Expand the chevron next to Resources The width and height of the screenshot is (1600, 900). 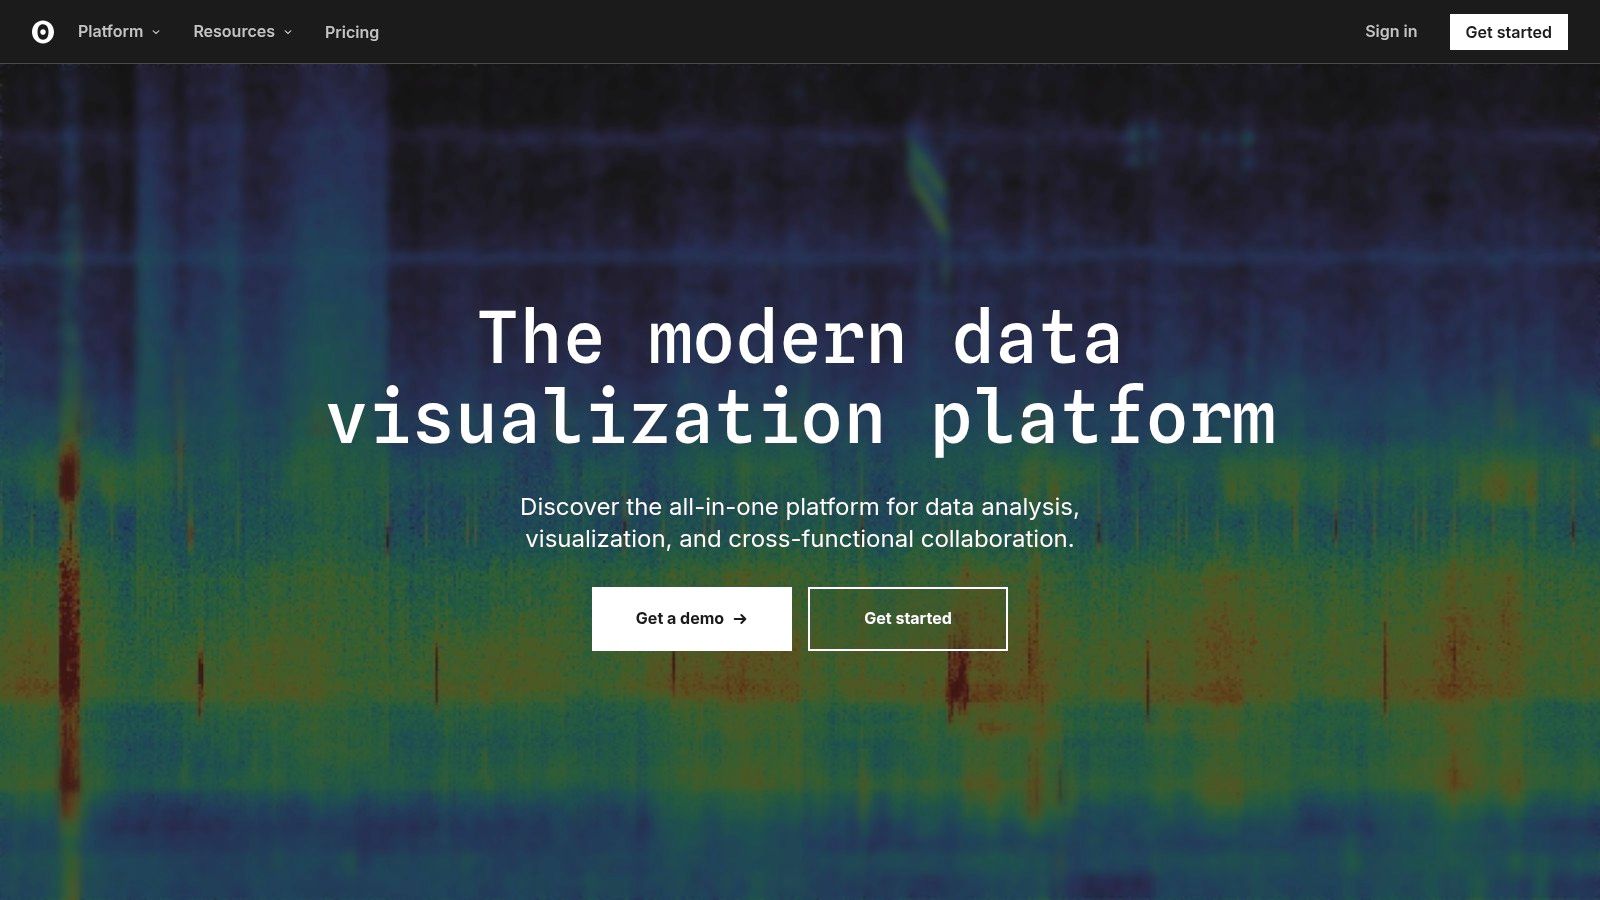(288, 32)
